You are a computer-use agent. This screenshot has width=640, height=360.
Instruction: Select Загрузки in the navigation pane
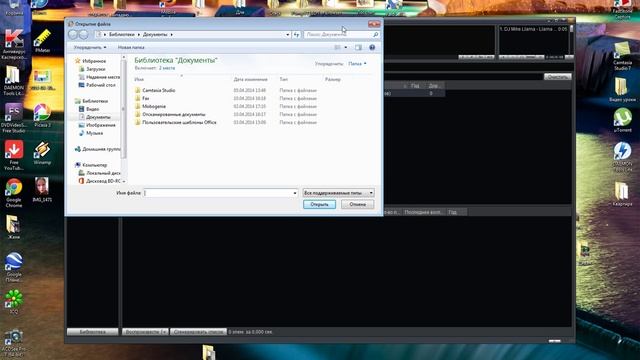[x=96, y=69]
